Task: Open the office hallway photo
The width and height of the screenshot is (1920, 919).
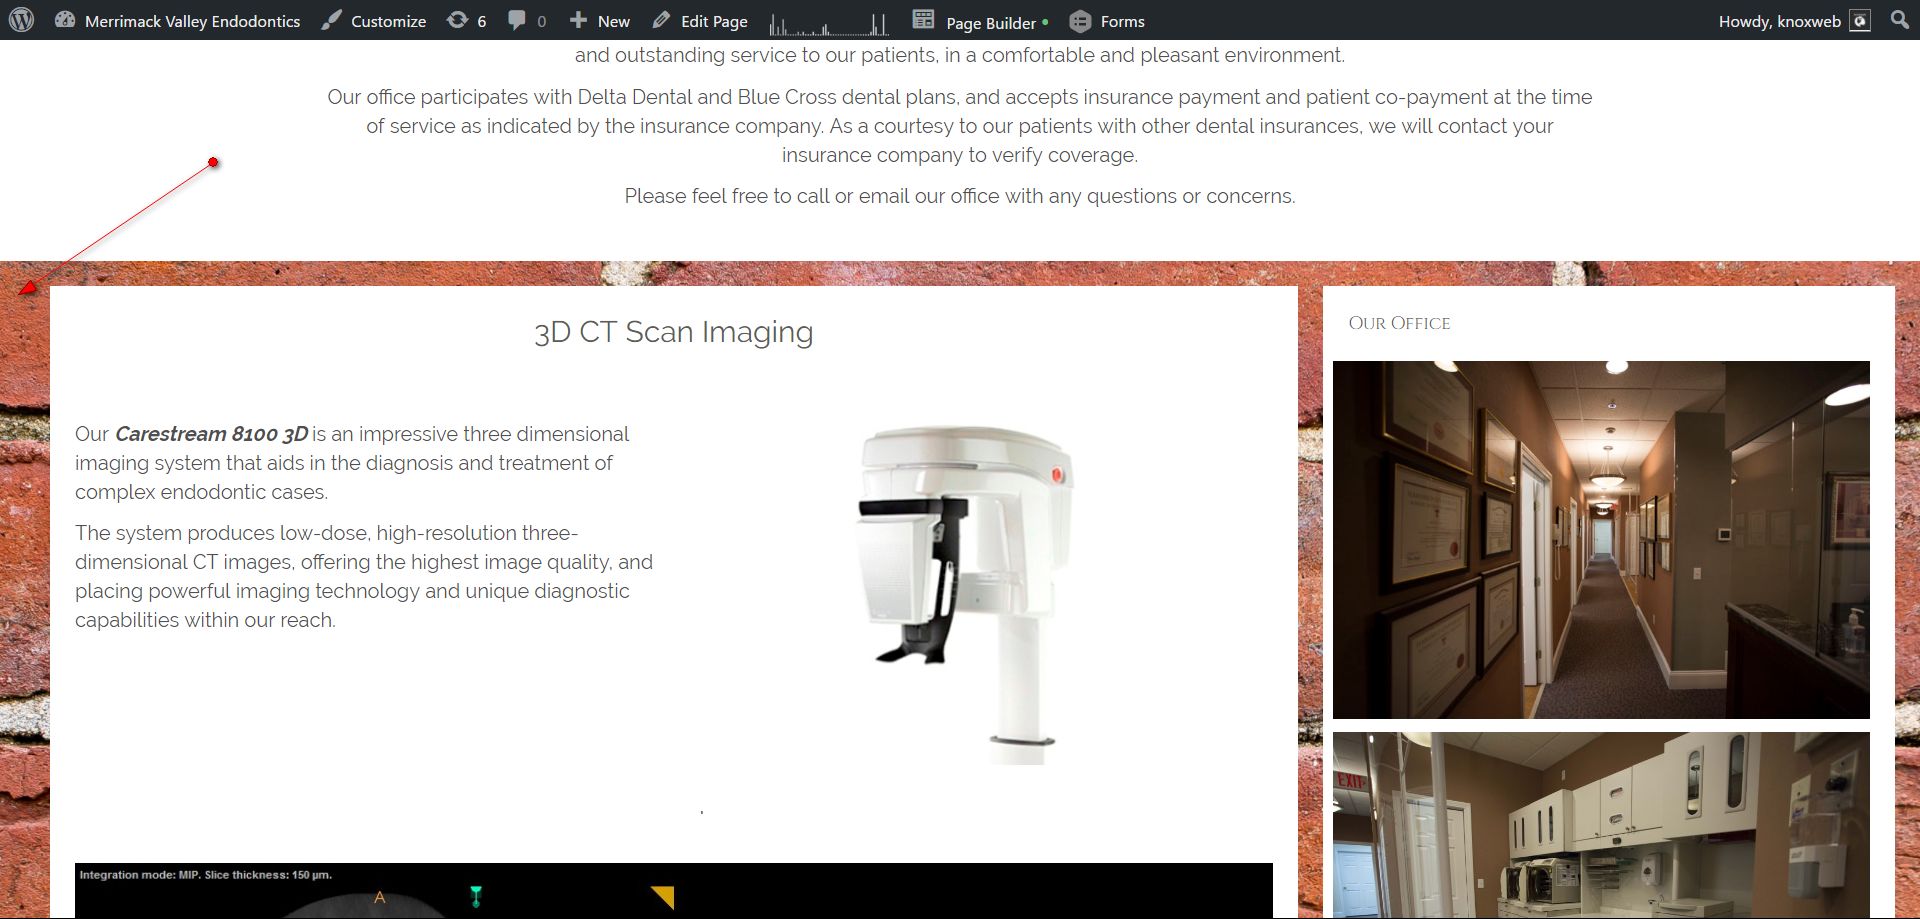Action: coord(1601,540)
